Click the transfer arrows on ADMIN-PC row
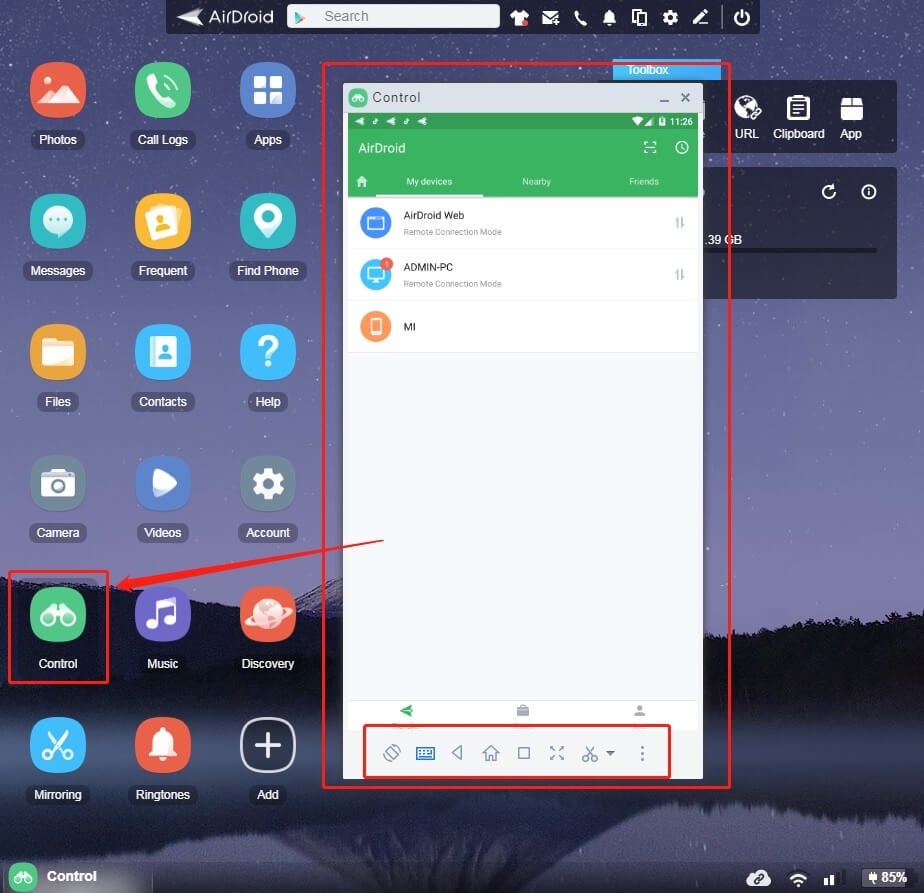Screen dimensions: 924x893 click(x=679, y=275)
